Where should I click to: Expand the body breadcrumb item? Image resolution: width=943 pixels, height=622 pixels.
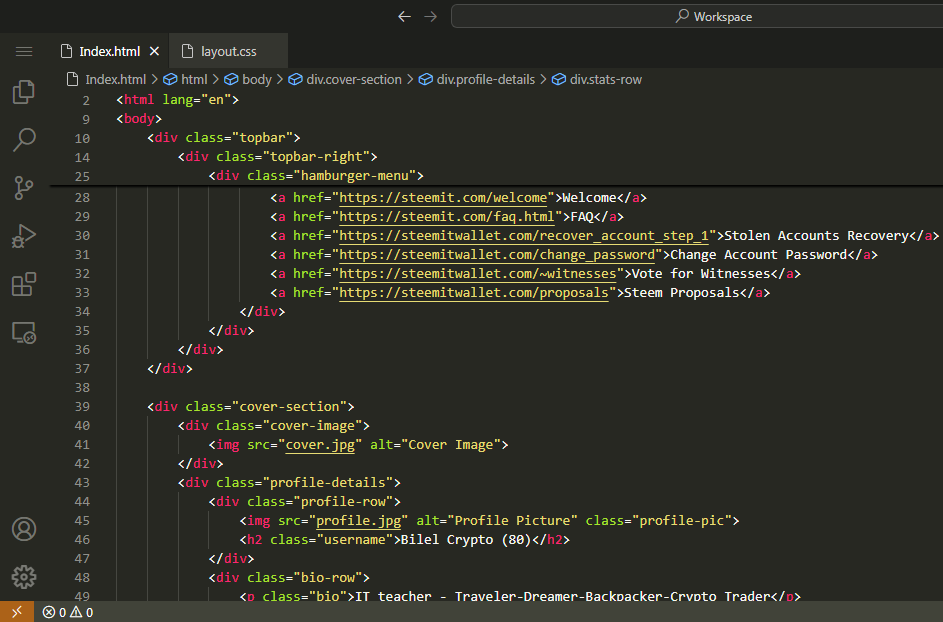coord(256,79)
